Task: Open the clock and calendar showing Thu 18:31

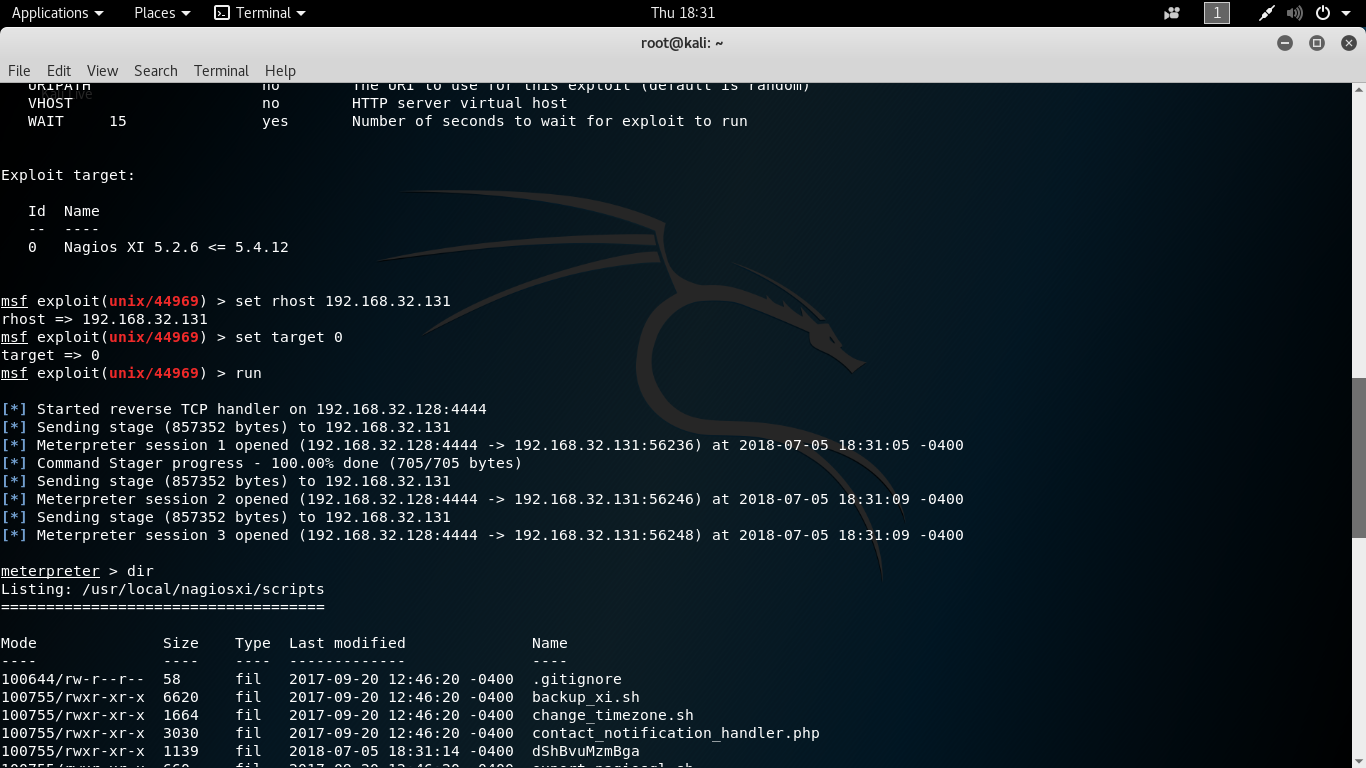Action: click(683, 13)
